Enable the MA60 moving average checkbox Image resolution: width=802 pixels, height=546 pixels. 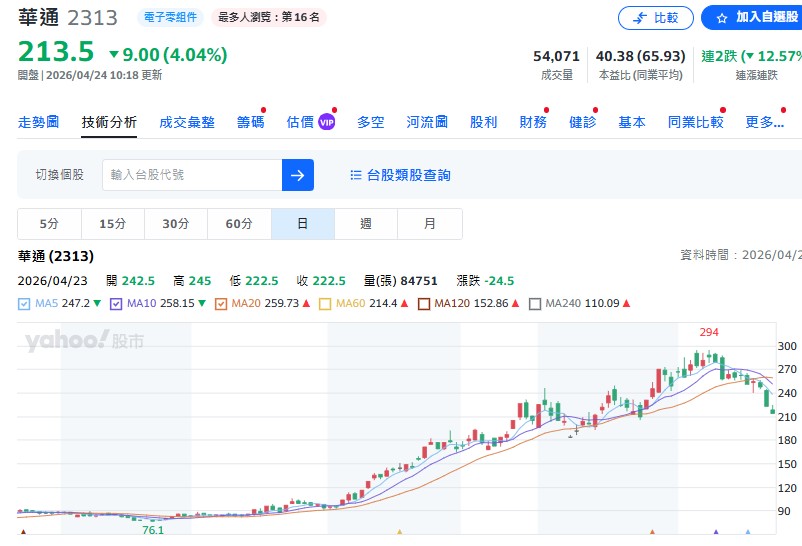tap(325, 304)
